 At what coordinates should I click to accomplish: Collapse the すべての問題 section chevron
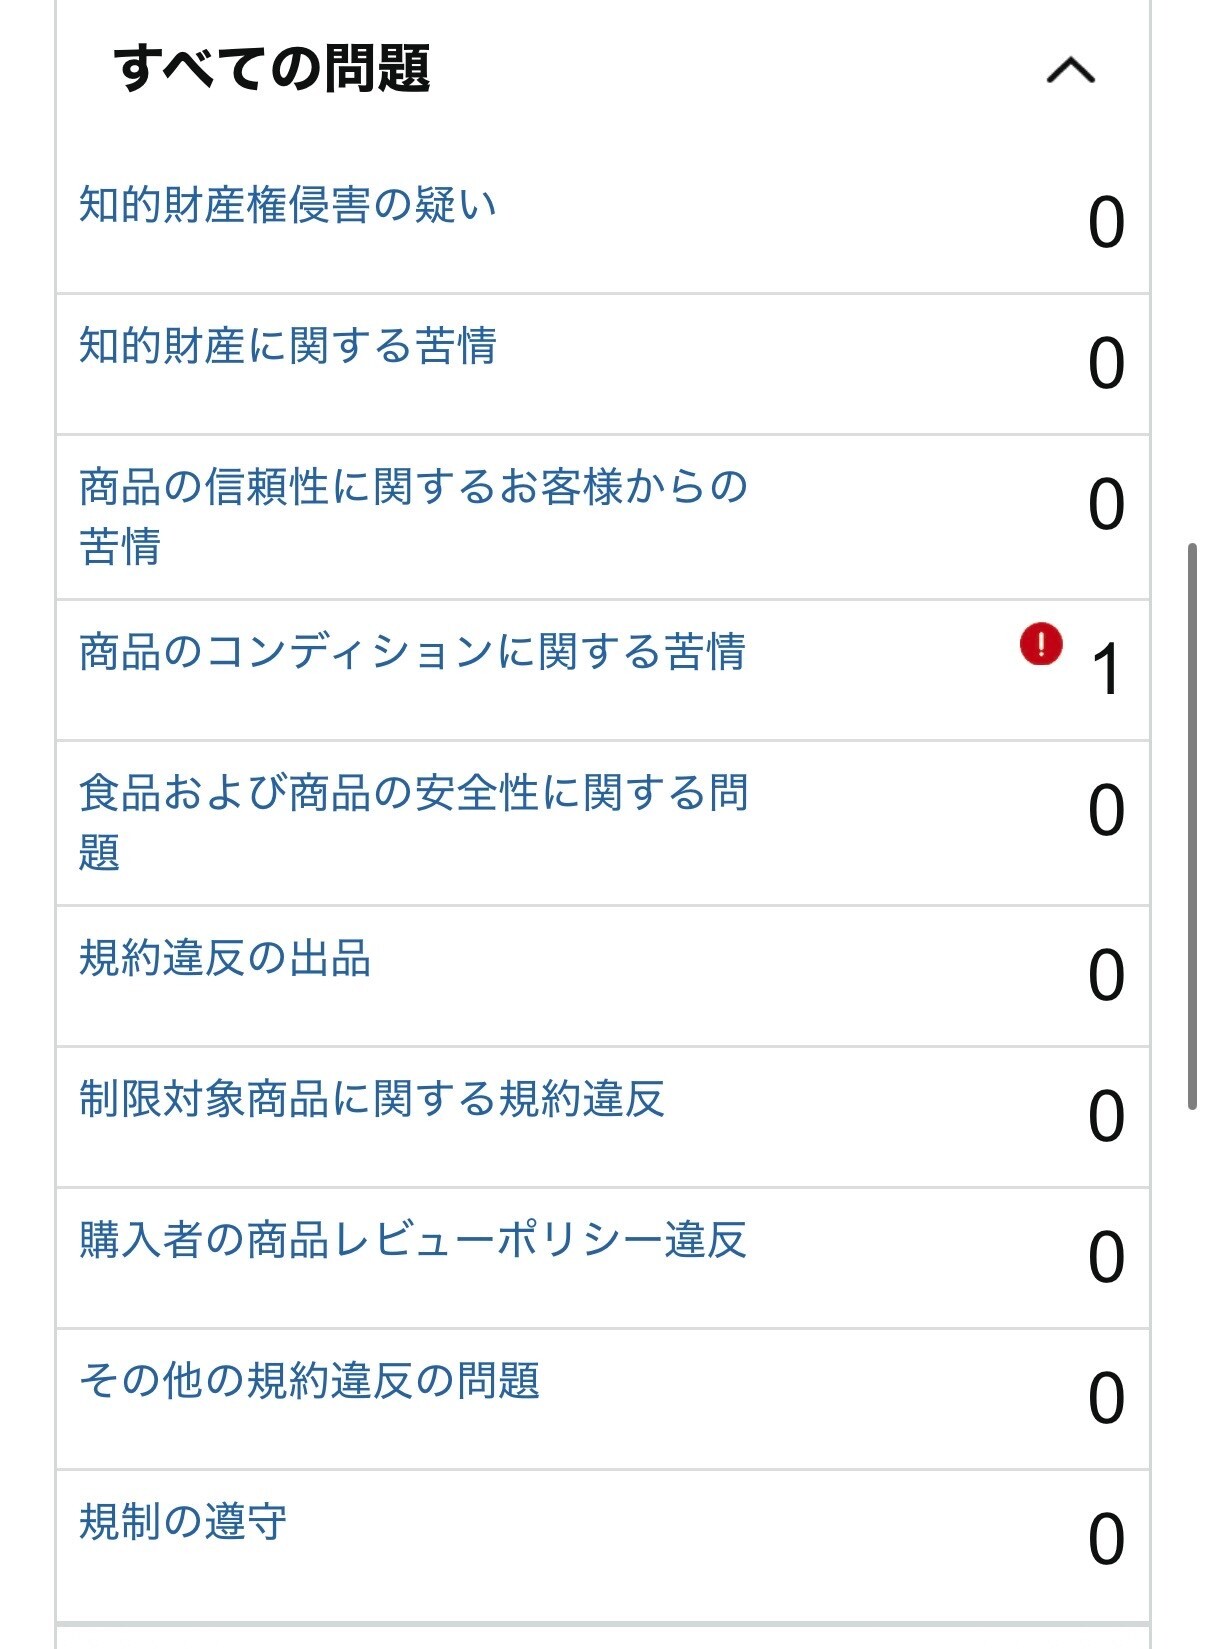(x=1070, y=70)
